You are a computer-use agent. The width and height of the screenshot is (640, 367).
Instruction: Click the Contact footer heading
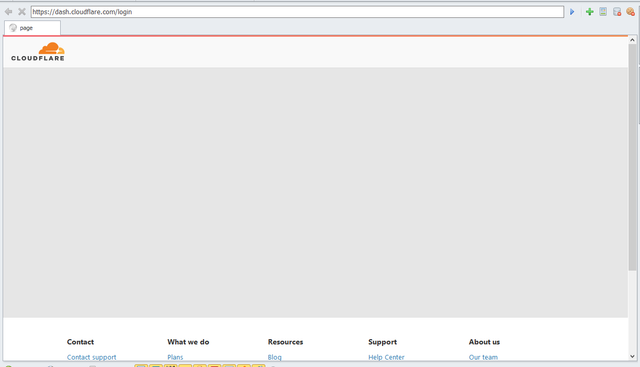pyautogui.click(x=80, y=342)
